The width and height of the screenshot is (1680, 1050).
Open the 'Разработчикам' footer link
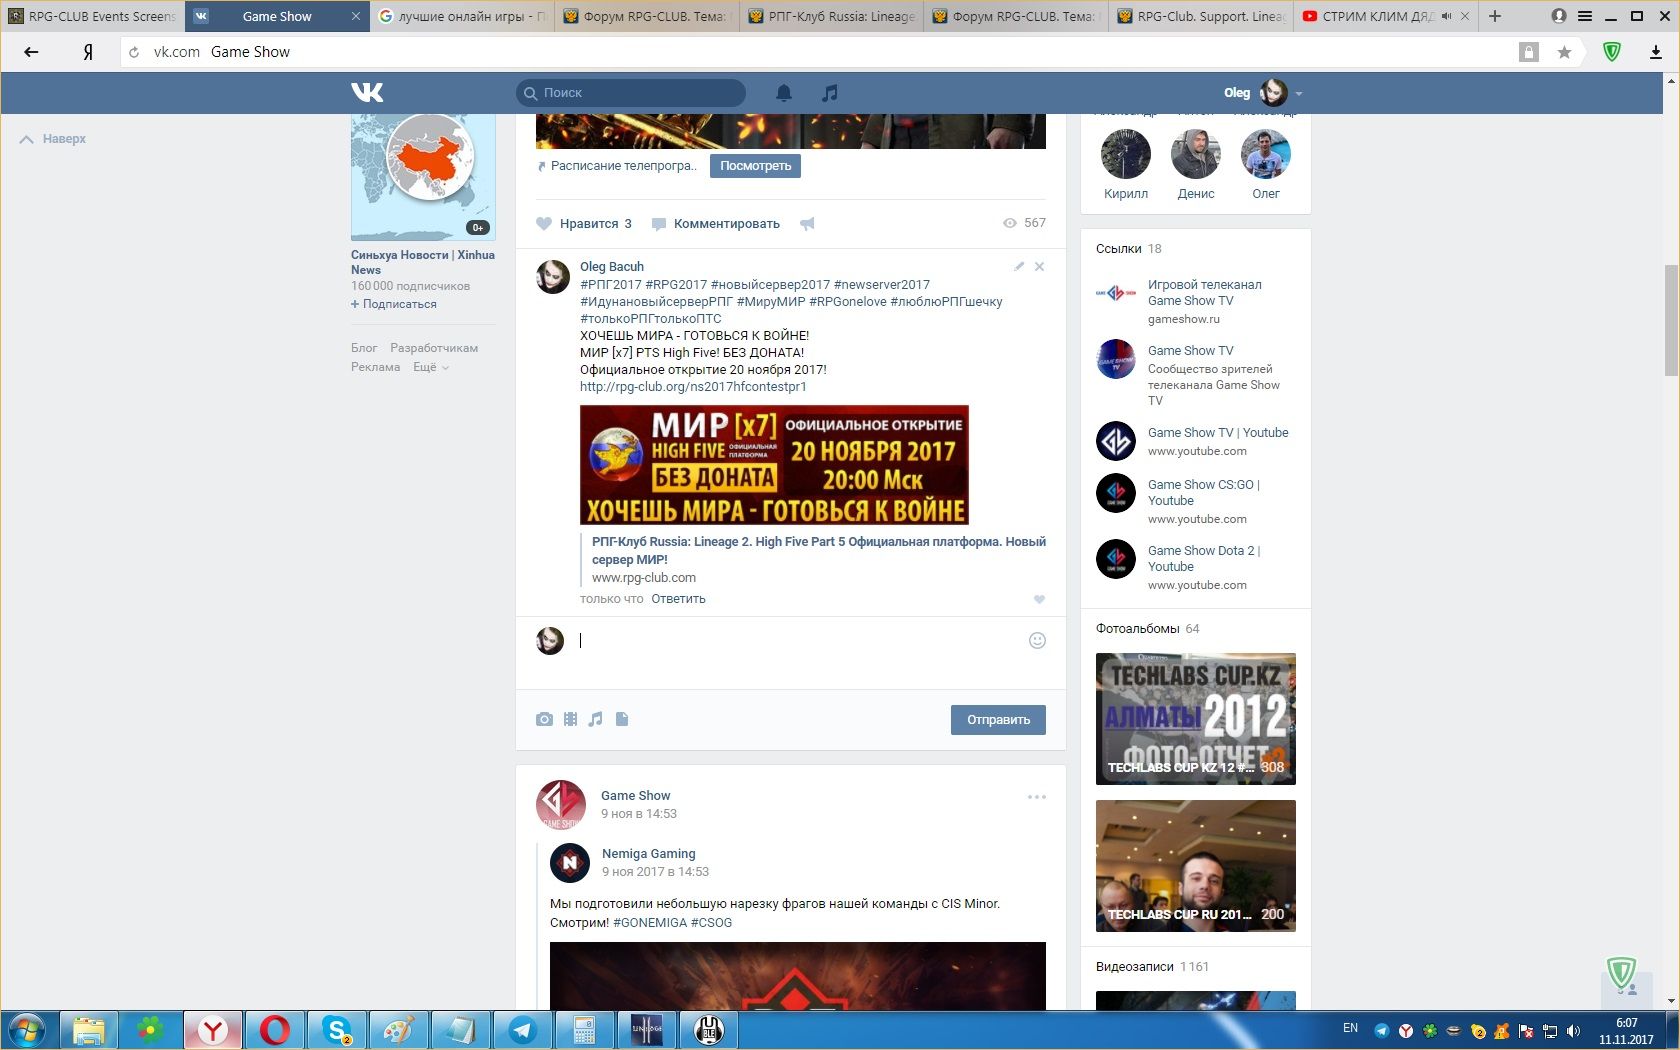tap(434, 348)
